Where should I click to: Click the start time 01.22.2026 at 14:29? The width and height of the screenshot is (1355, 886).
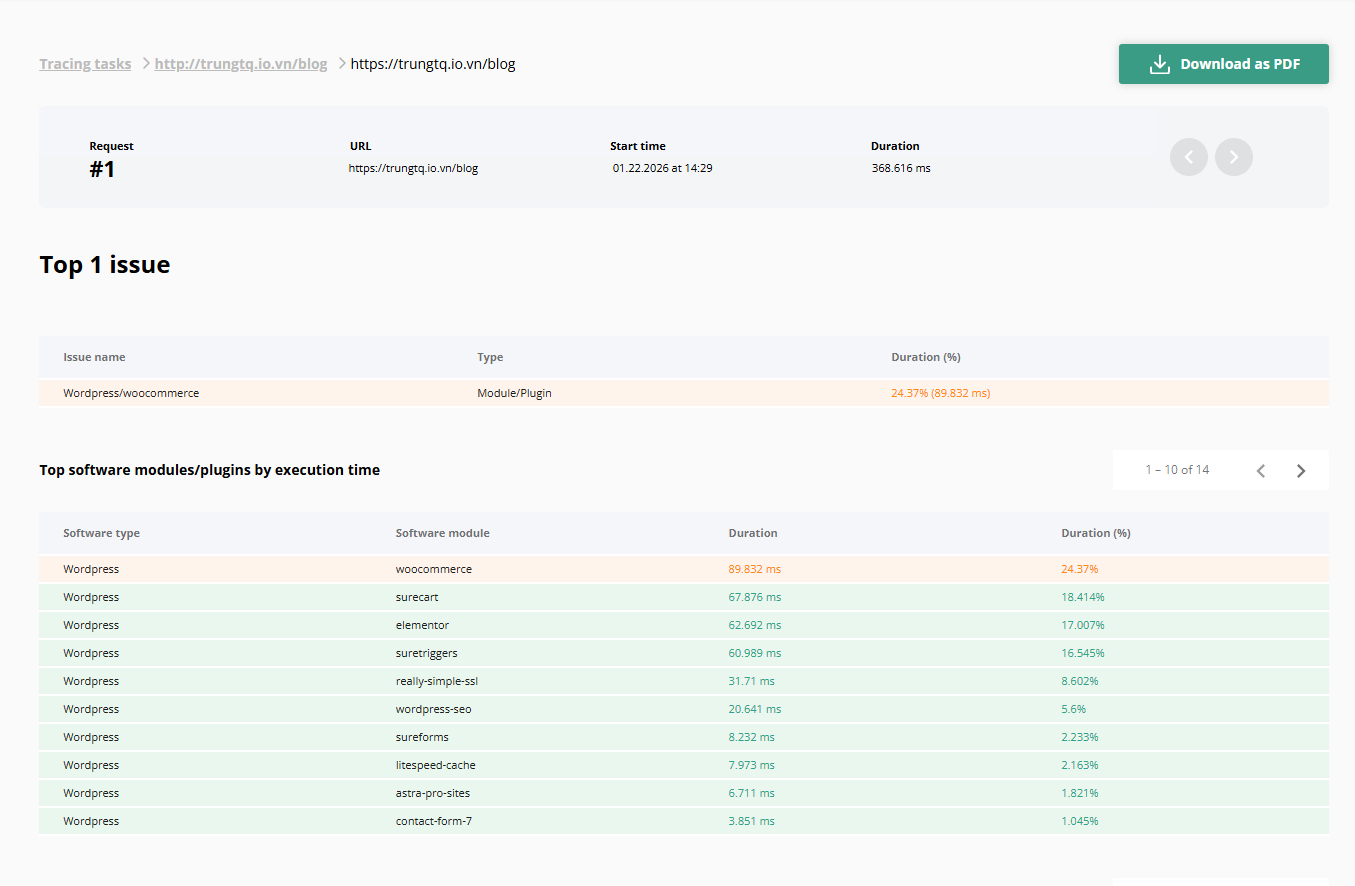[x=663, y=168]
